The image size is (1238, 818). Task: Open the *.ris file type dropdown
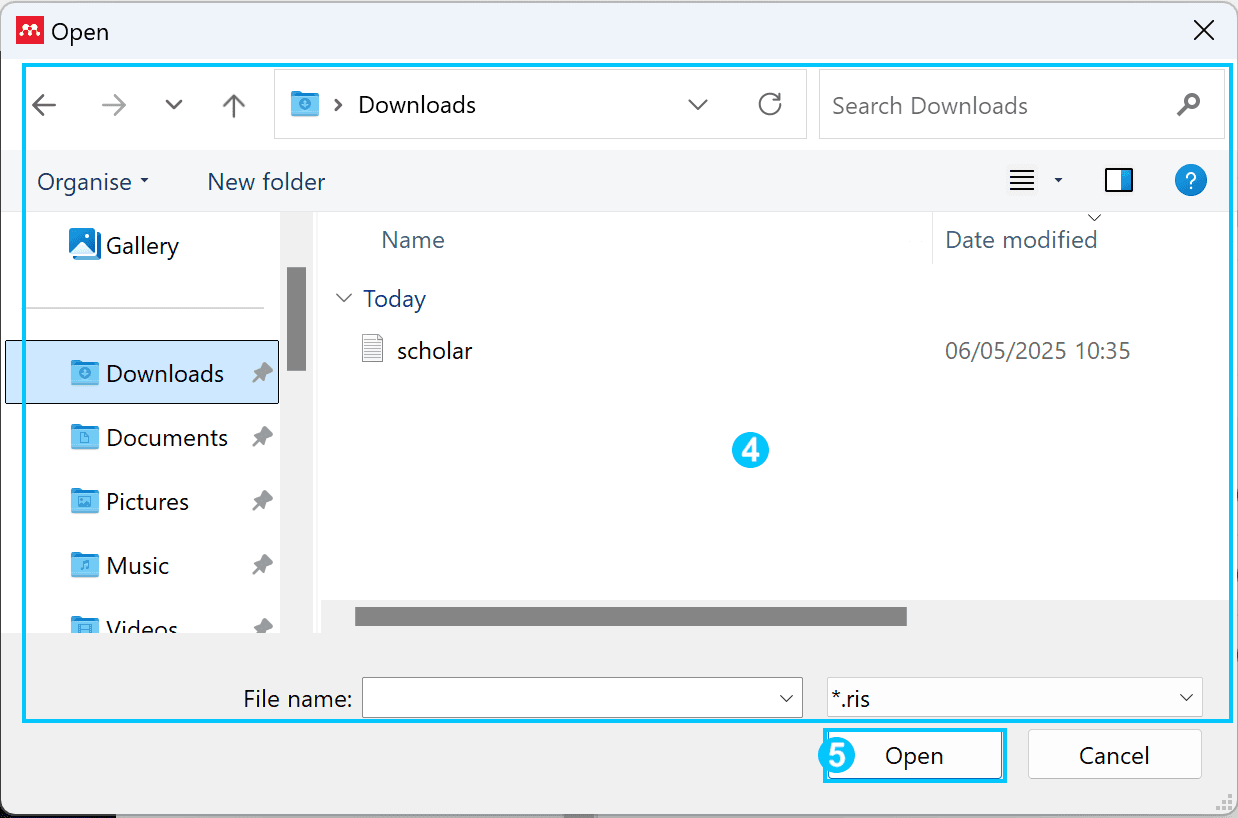[x=1014, y=698]
